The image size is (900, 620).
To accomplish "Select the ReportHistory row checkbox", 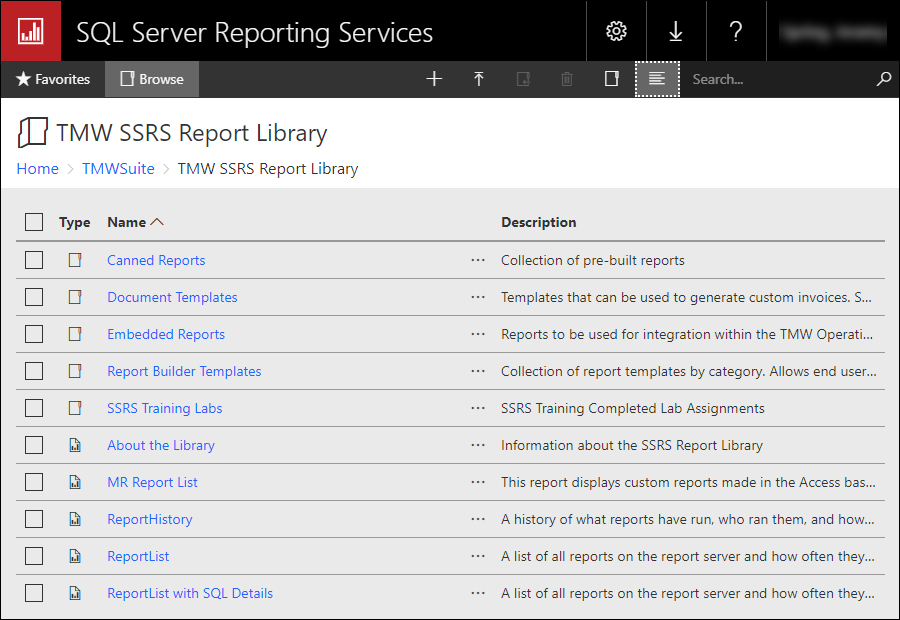I will pyautogui.click(x=34, y=519).
